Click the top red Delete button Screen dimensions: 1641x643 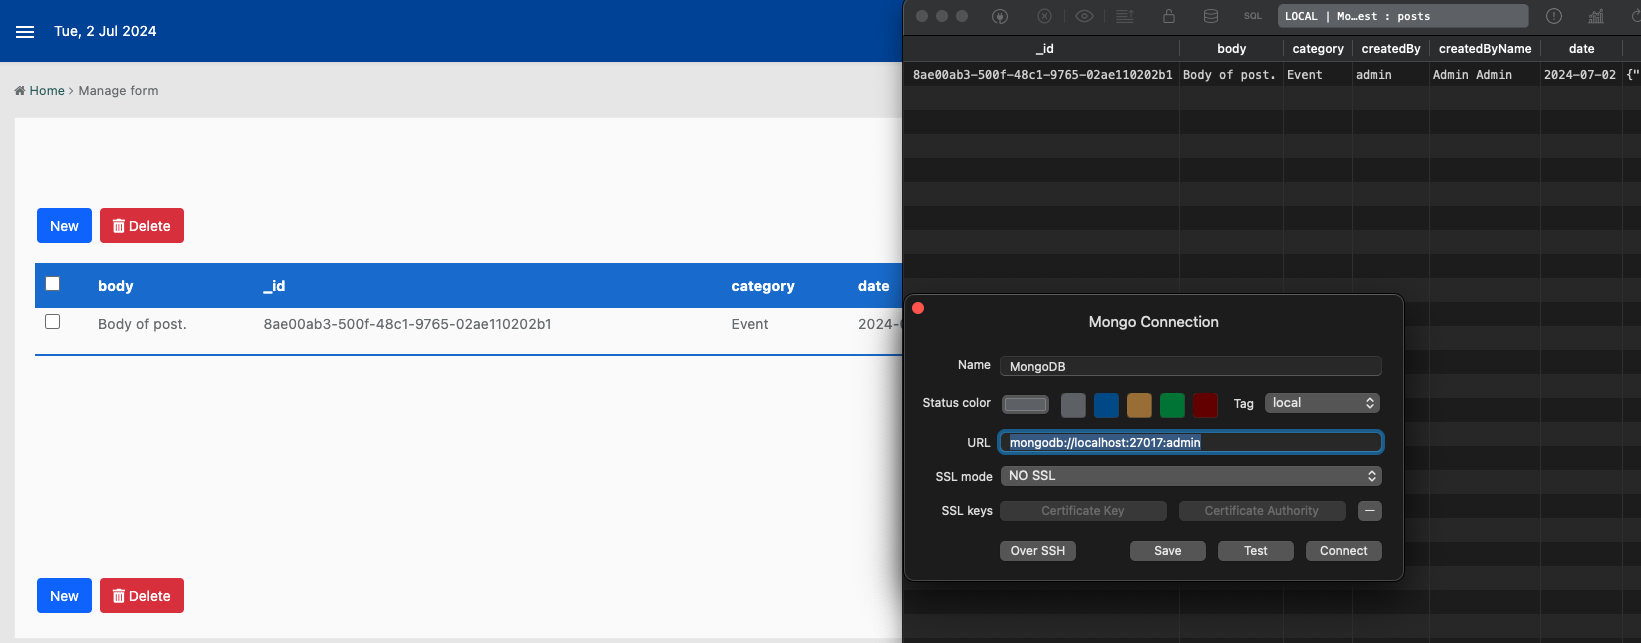tap(142, 226)
